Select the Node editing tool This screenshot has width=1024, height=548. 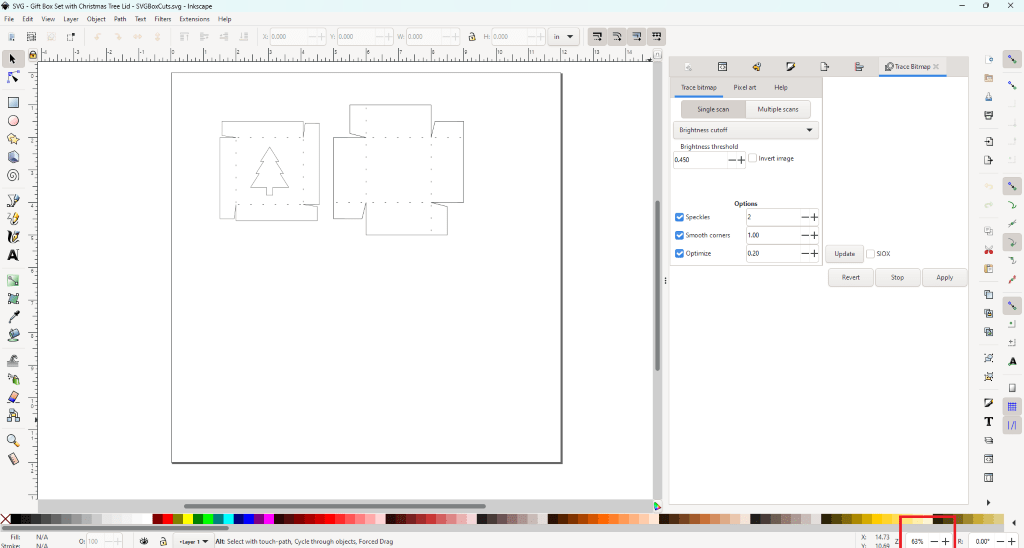pyautogui.click(x=13, y=77)
